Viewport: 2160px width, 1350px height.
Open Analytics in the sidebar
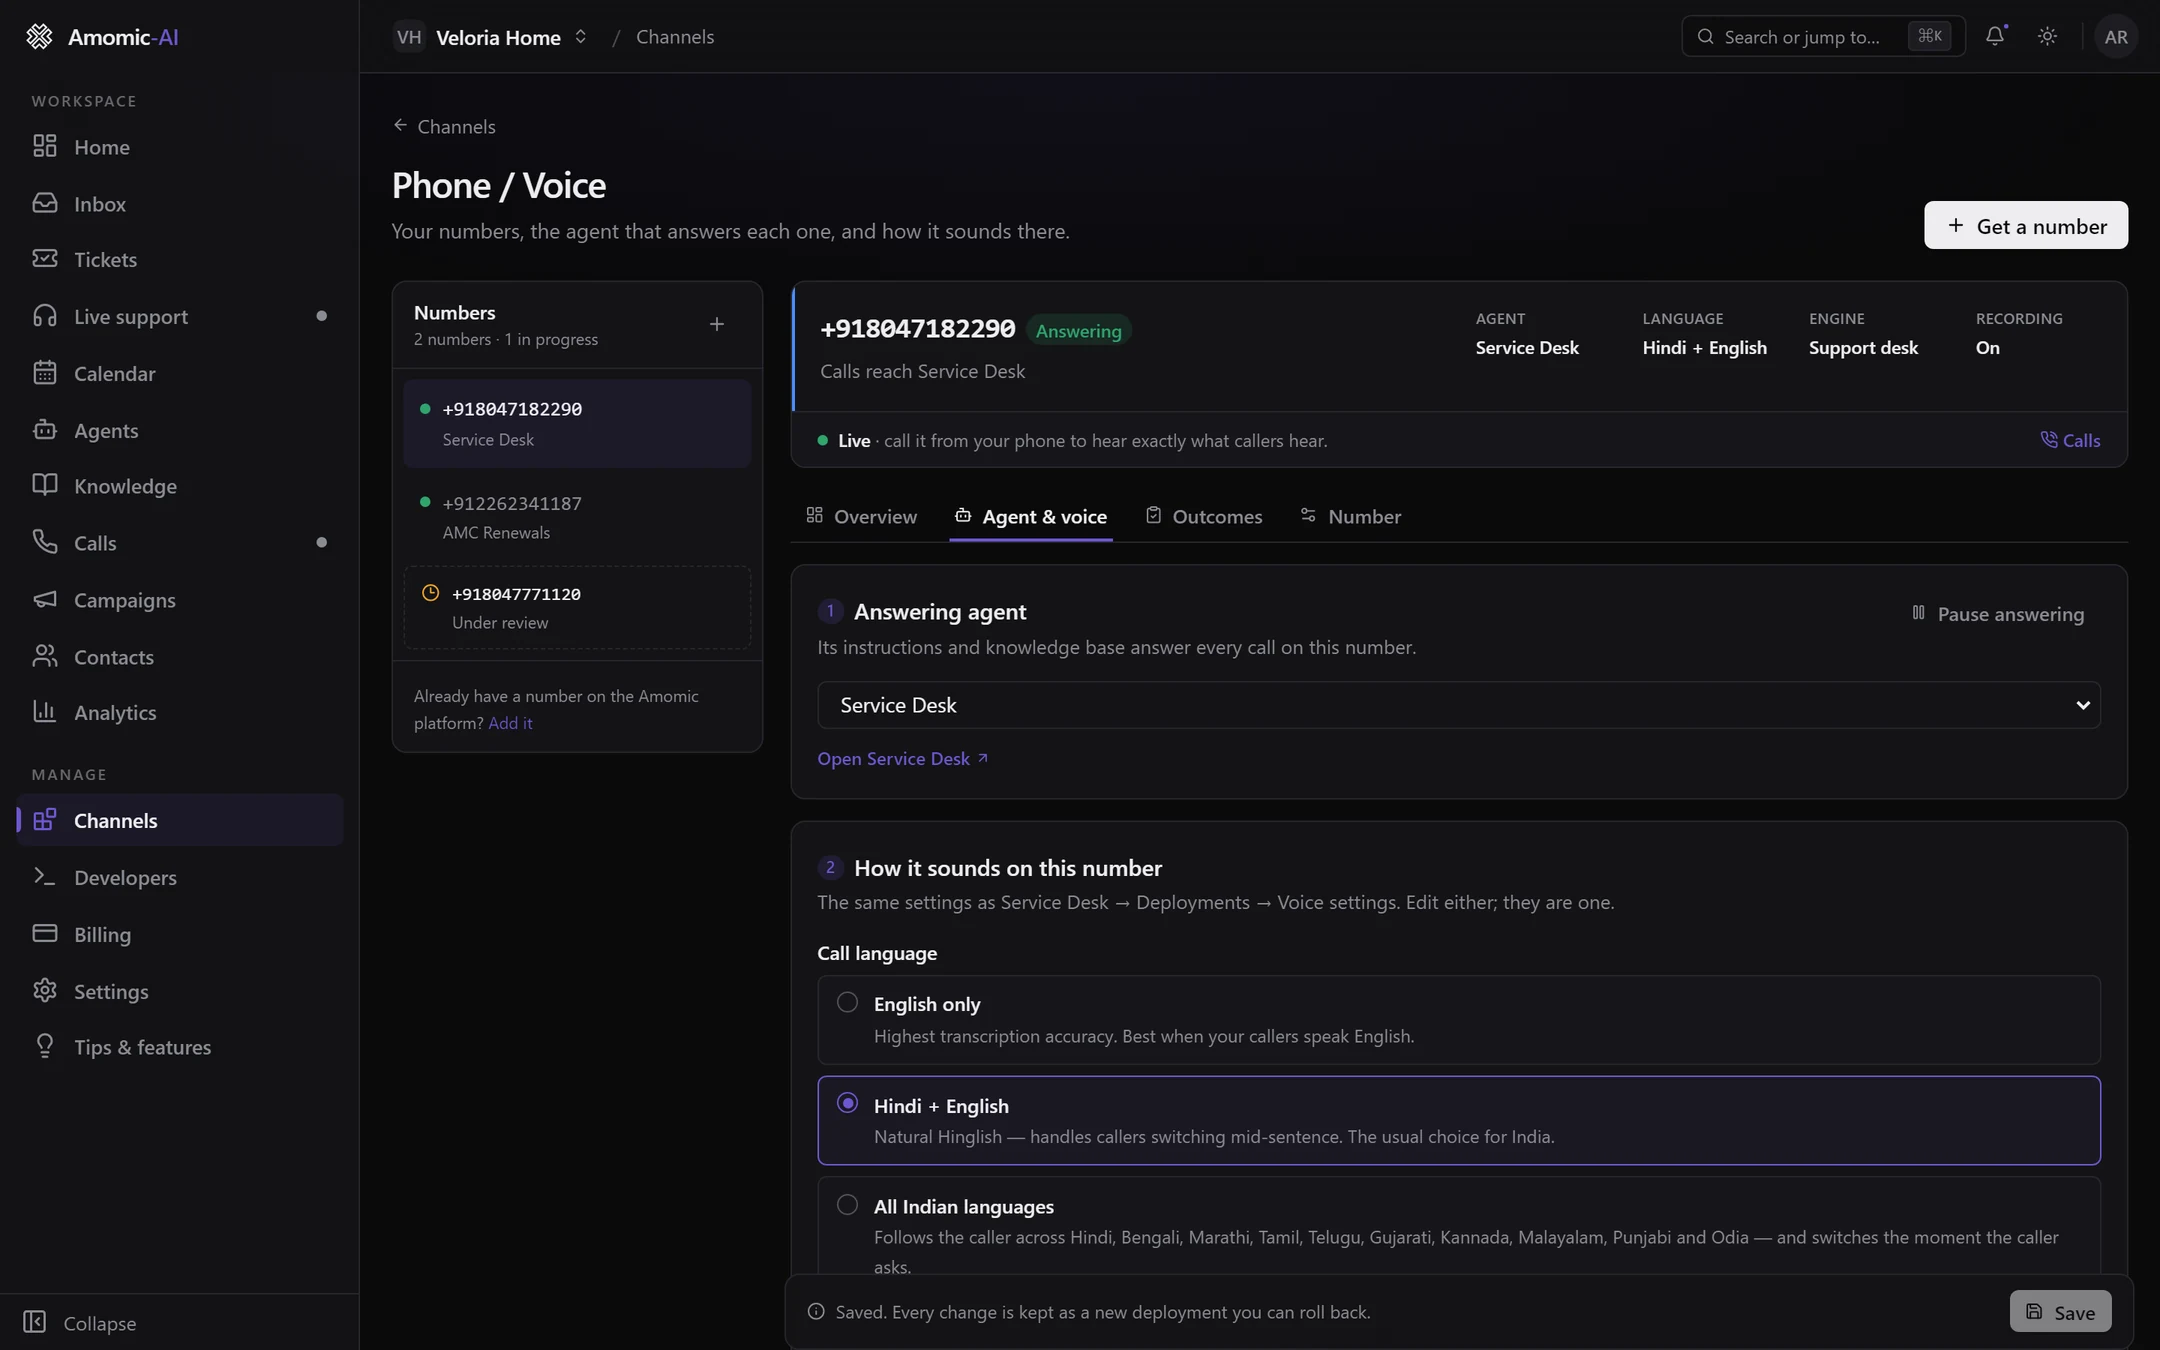[180, 713]
